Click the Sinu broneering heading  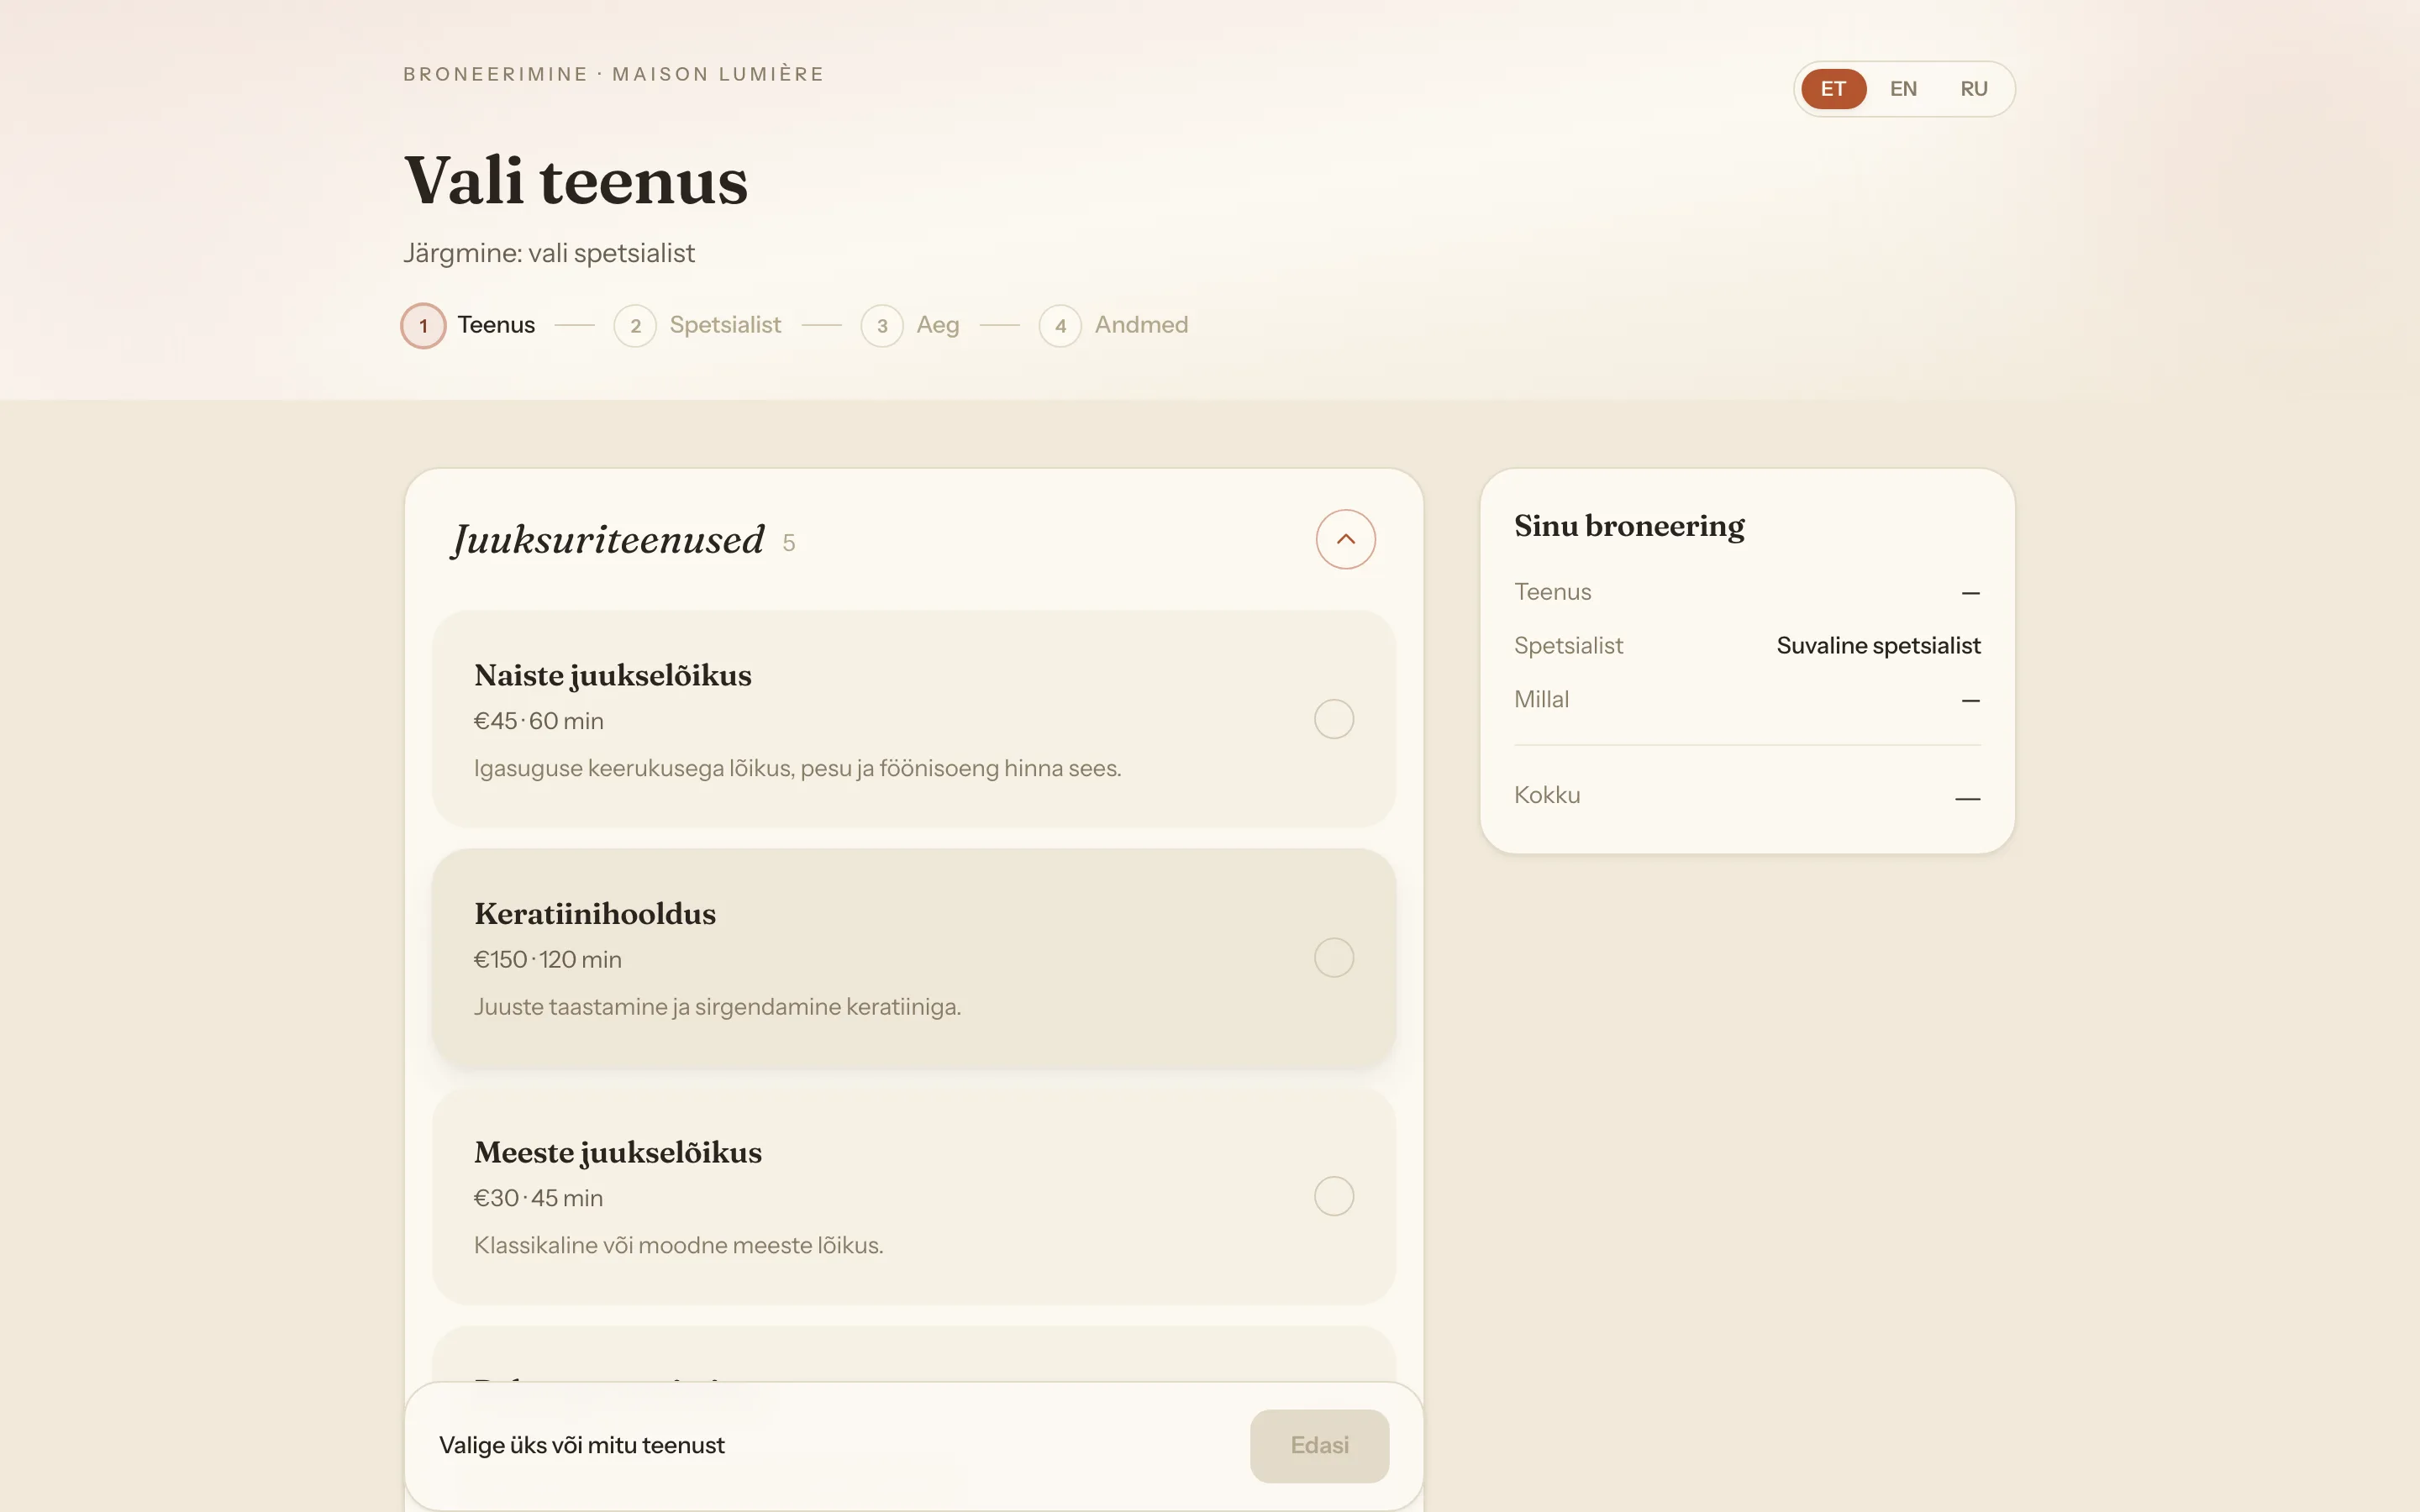point(1629,526)
